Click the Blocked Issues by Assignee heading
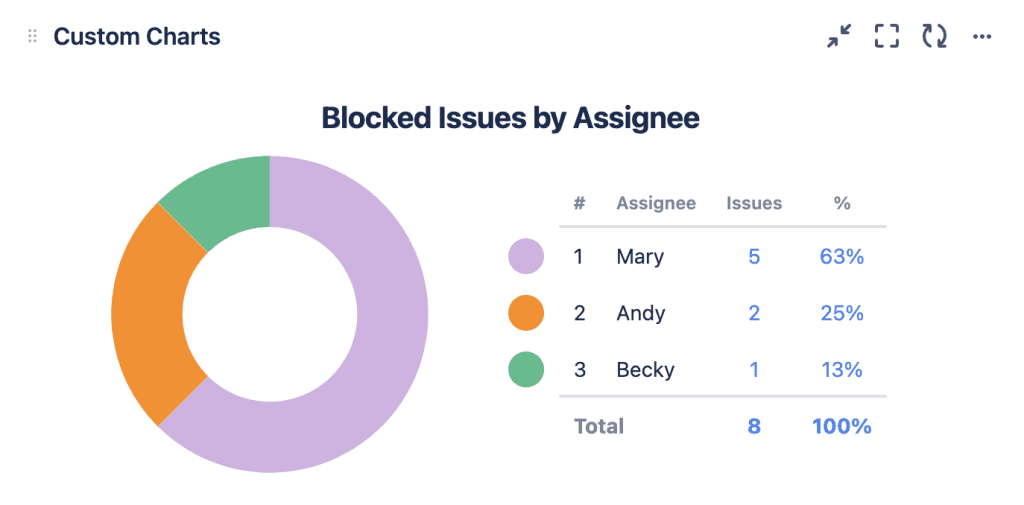The image size is (1024, 505). [x=510, y=118]
